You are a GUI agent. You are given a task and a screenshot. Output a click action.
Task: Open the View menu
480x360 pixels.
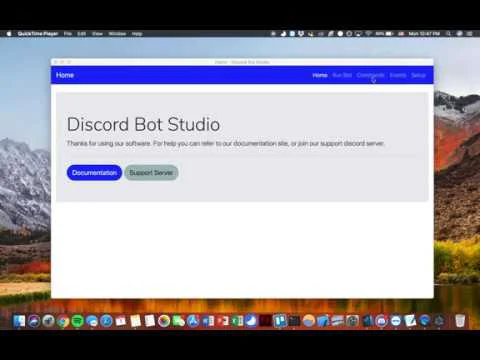click(x=97, y=34)
